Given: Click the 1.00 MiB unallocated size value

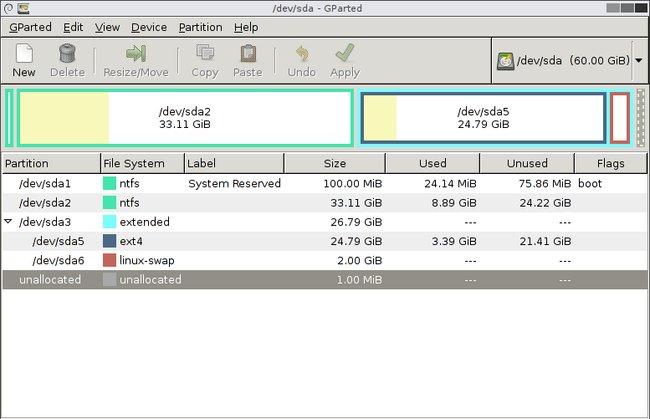Looking at the screenshot, I should pos(359,279).
